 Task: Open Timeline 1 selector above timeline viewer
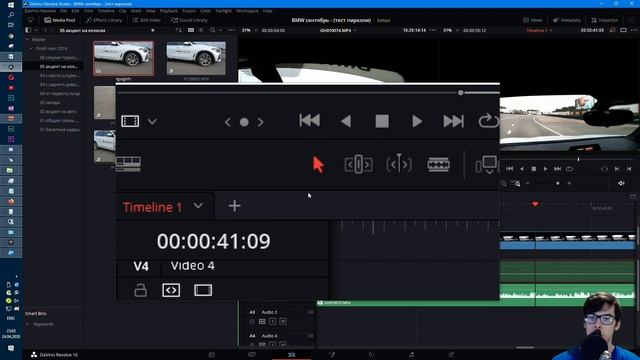(x=539, y=30)
